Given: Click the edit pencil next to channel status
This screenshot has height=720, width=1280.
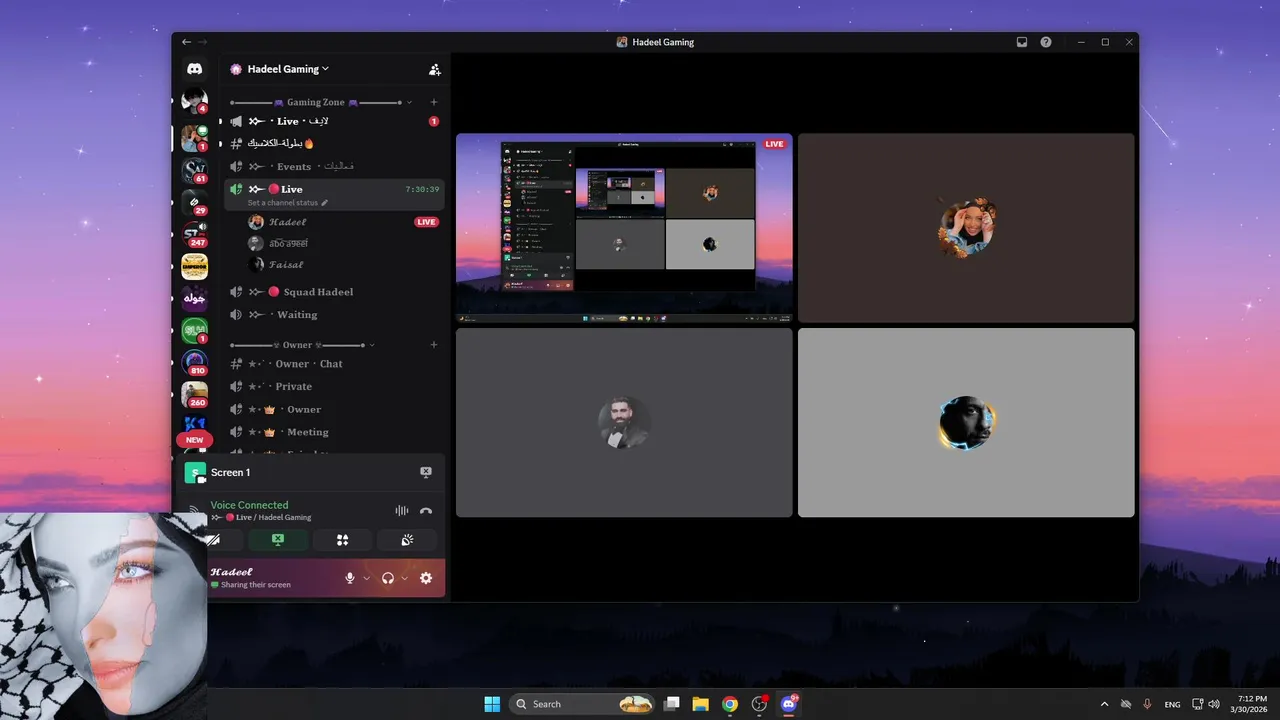Looking at the screenshot, I should click(324, 203).
